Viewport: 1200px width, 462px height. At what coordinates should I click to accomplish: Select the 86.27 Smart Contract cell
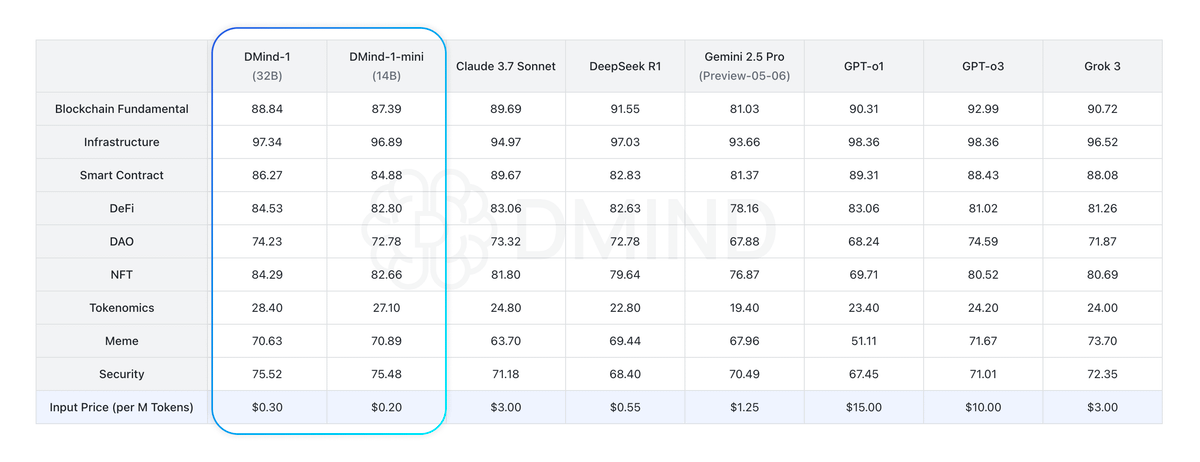point(267,175)
